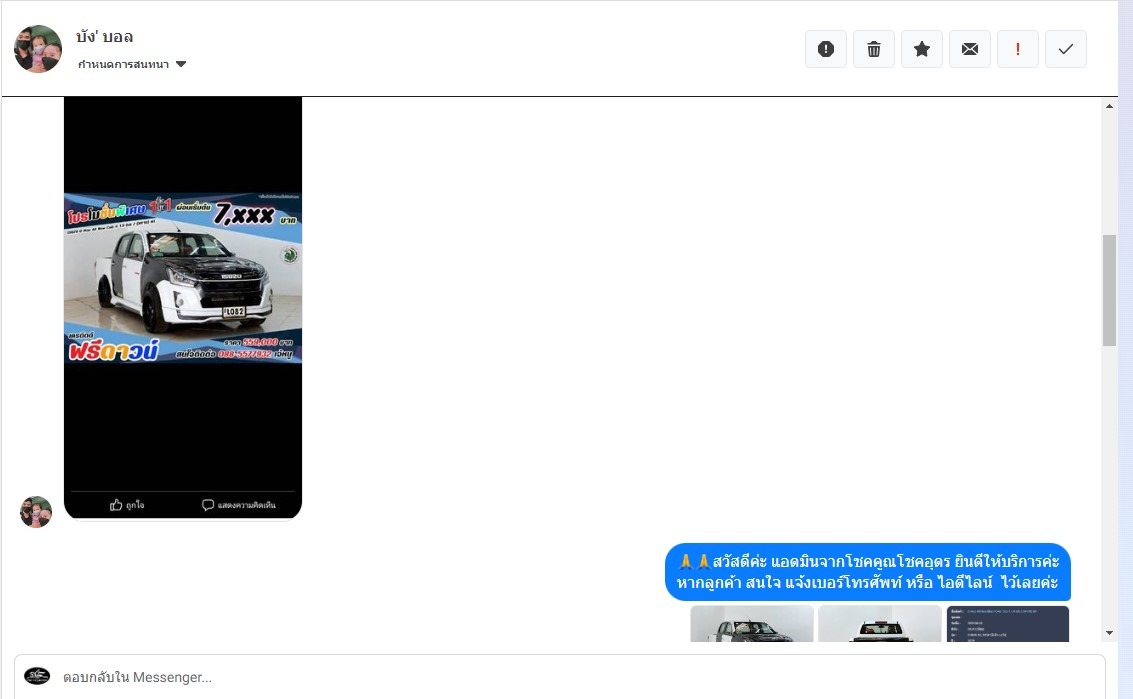Delete conversation with the trash icon
This screenshot has height=699, width=1133.
tap(874, 49)
